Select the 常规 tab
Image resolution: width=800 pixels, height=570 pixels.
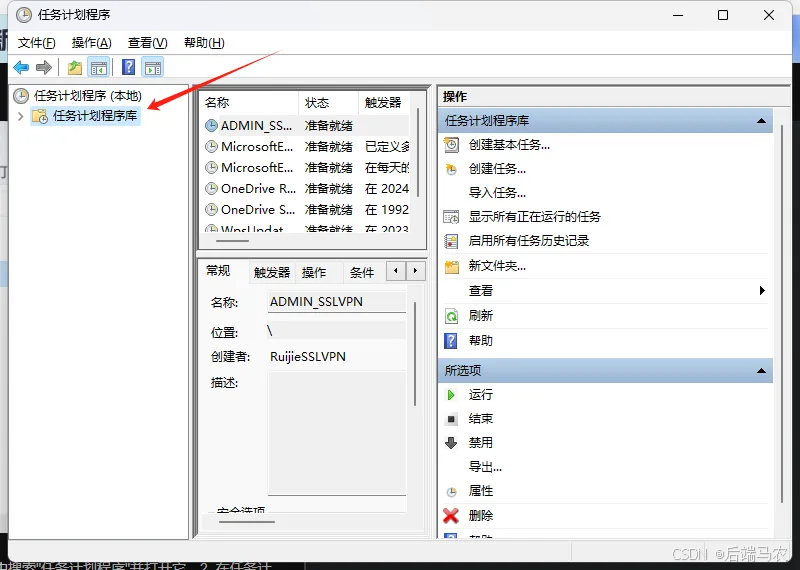[218, 271]
